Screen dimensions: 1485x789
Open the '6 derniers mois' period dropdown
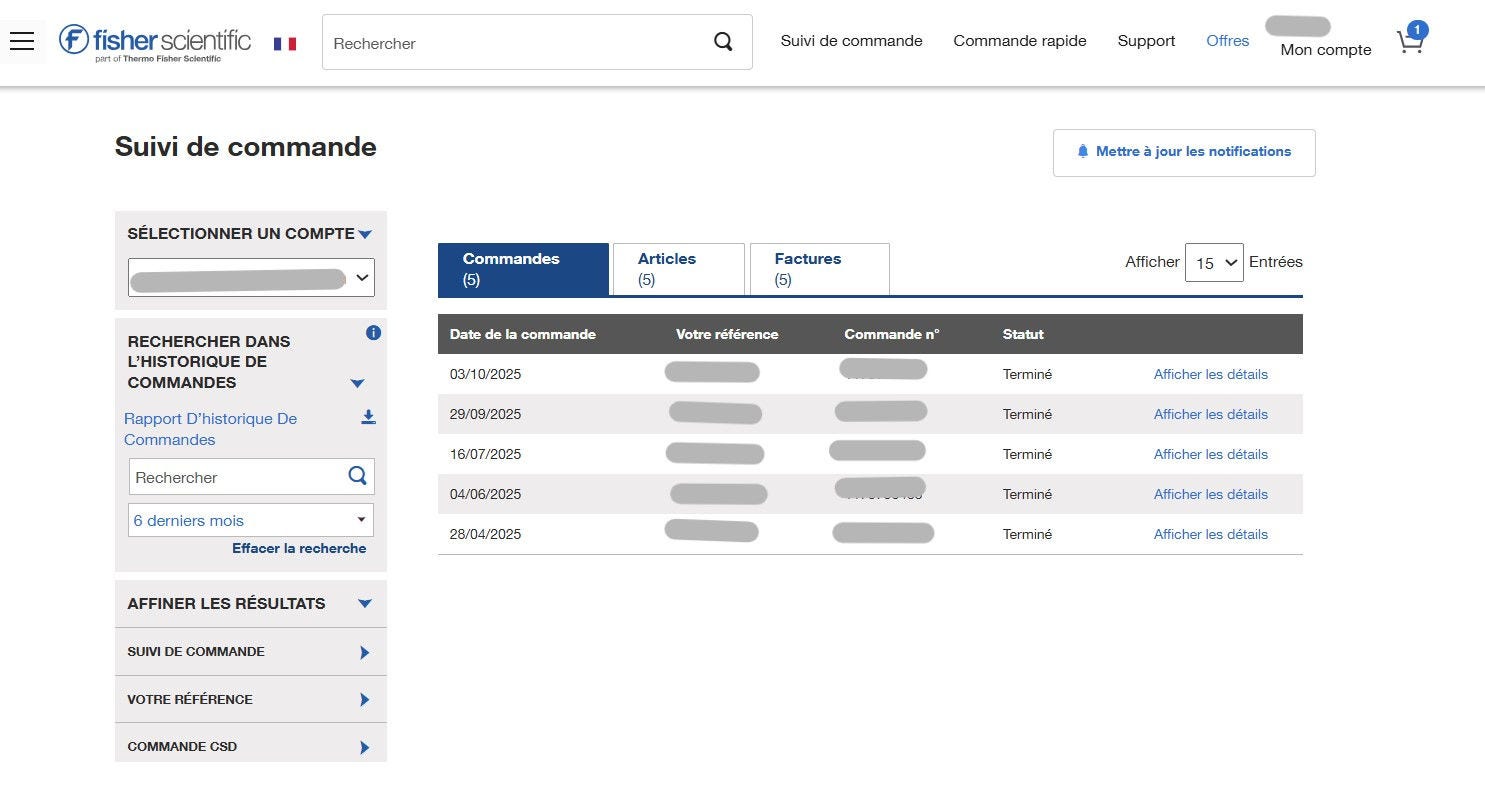pos(250,519)
